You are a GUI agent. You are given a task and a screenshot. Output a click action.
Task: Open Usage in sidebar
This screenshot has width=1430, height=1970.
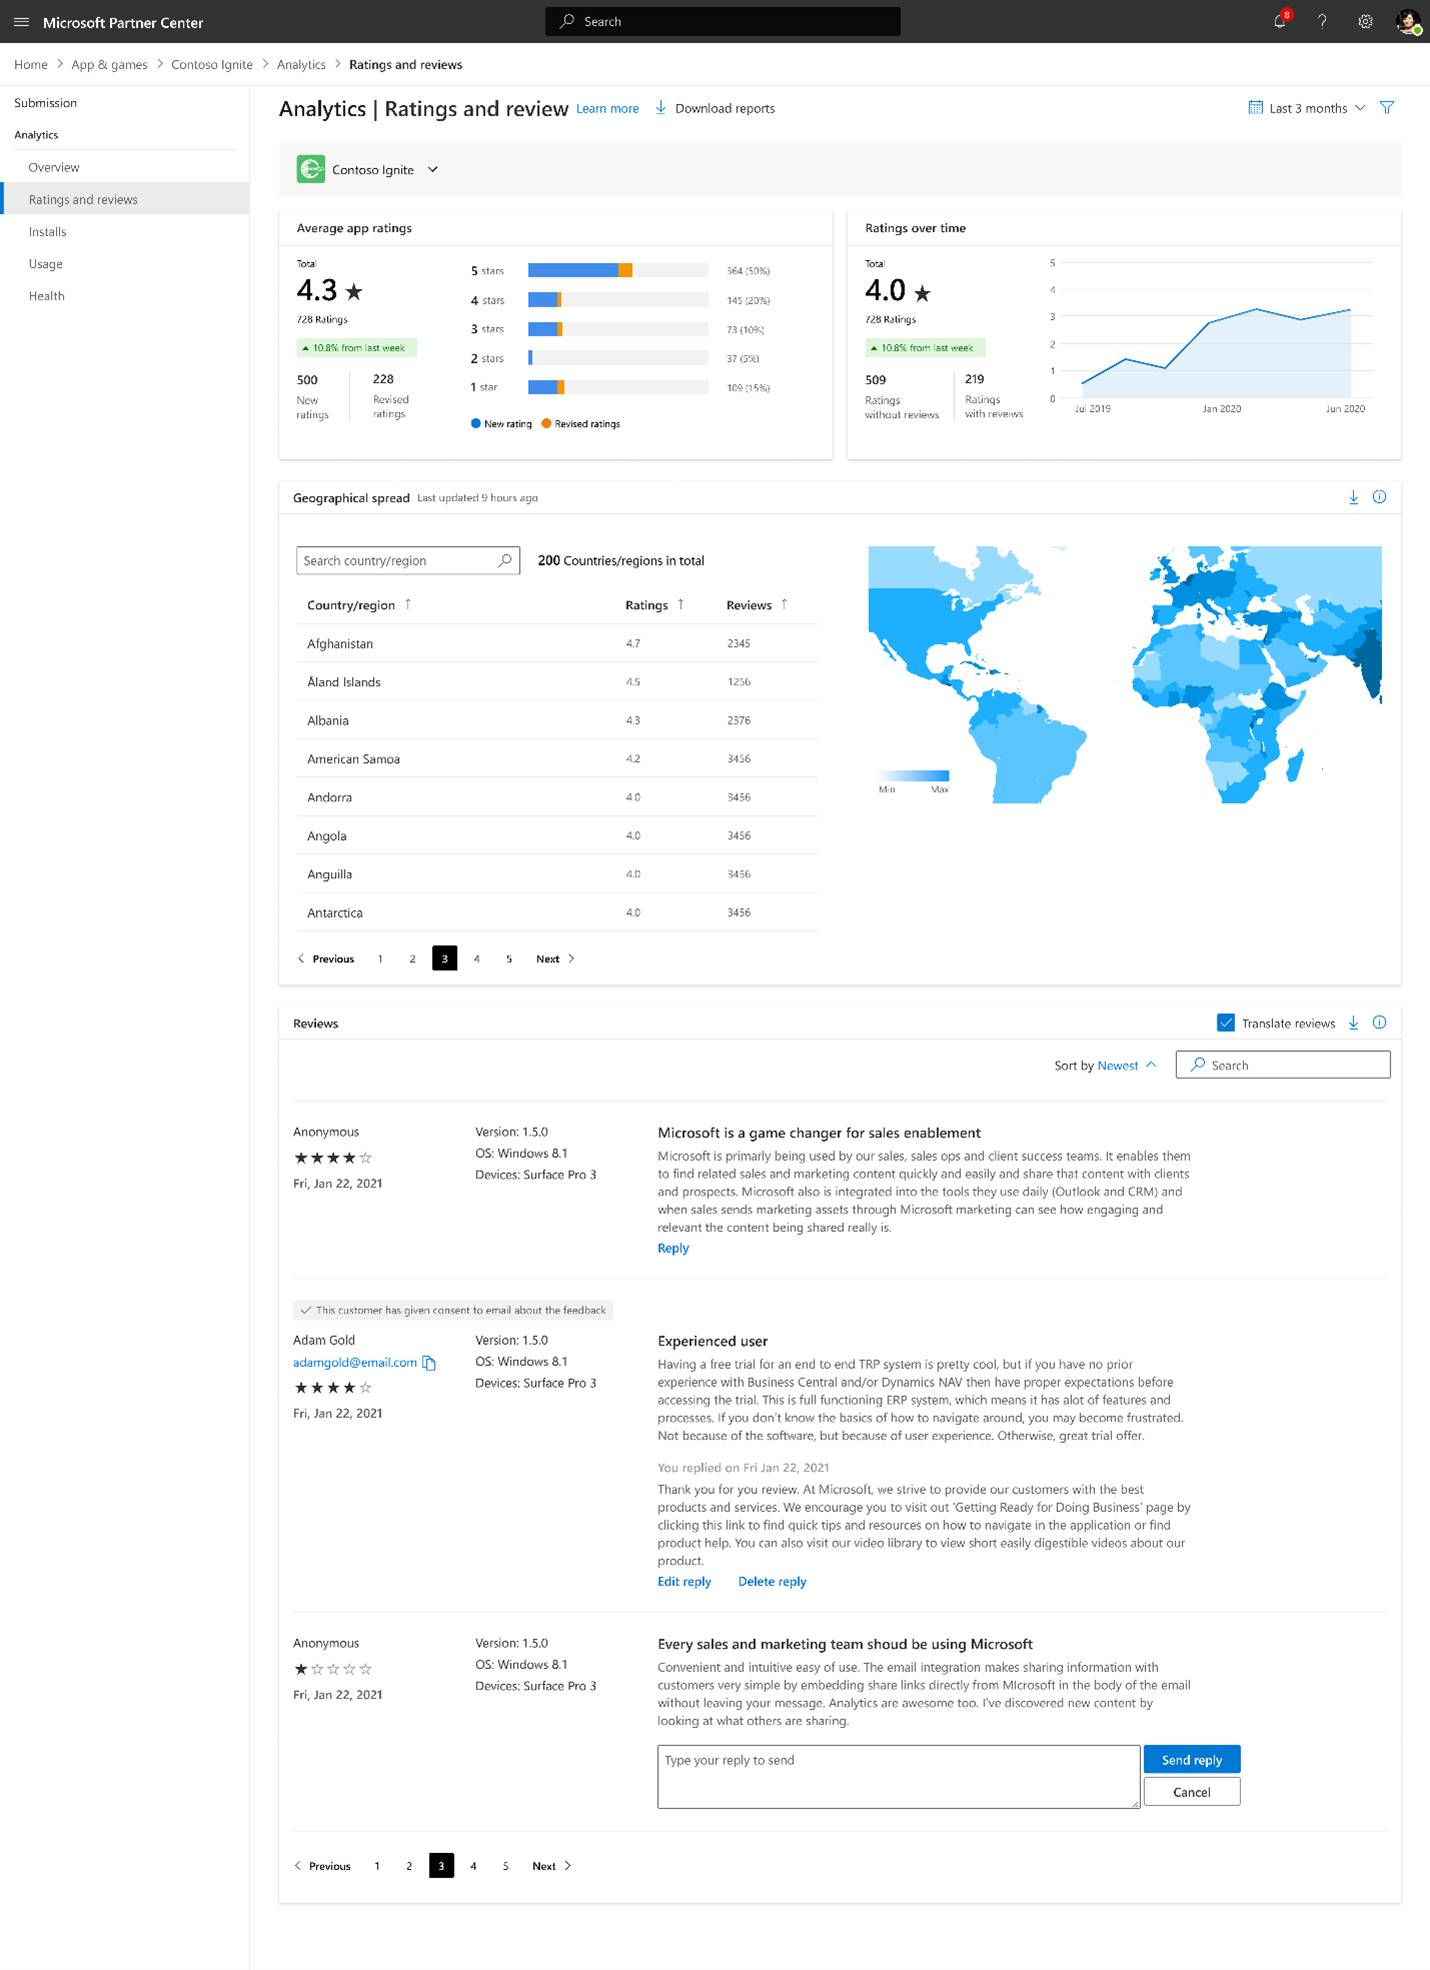point(45,264)
